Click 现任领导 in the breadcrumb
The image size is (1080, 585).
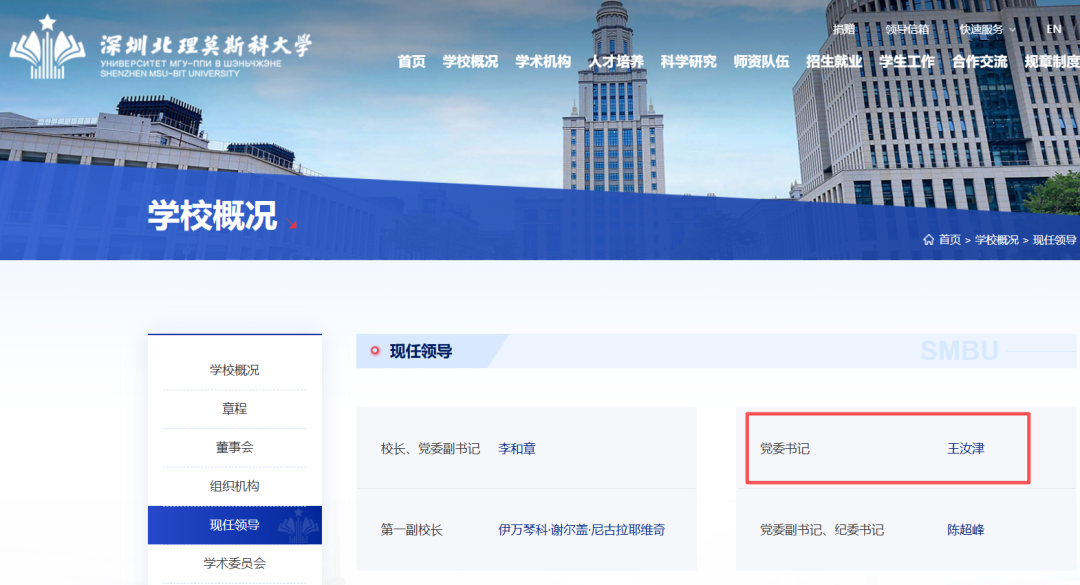point(1055,240)
